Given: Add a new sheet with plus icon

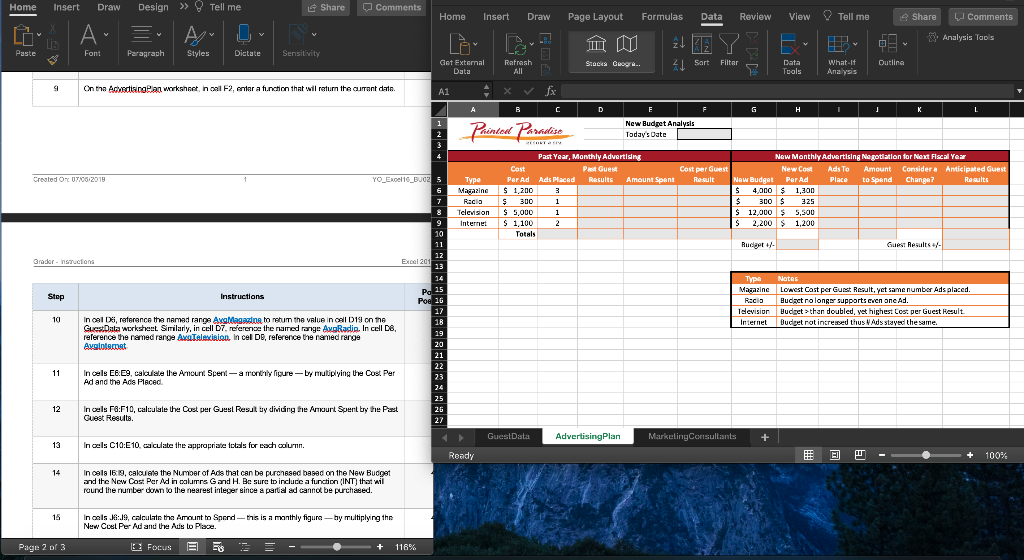Looking at the screenshot, I should (764, 437).
